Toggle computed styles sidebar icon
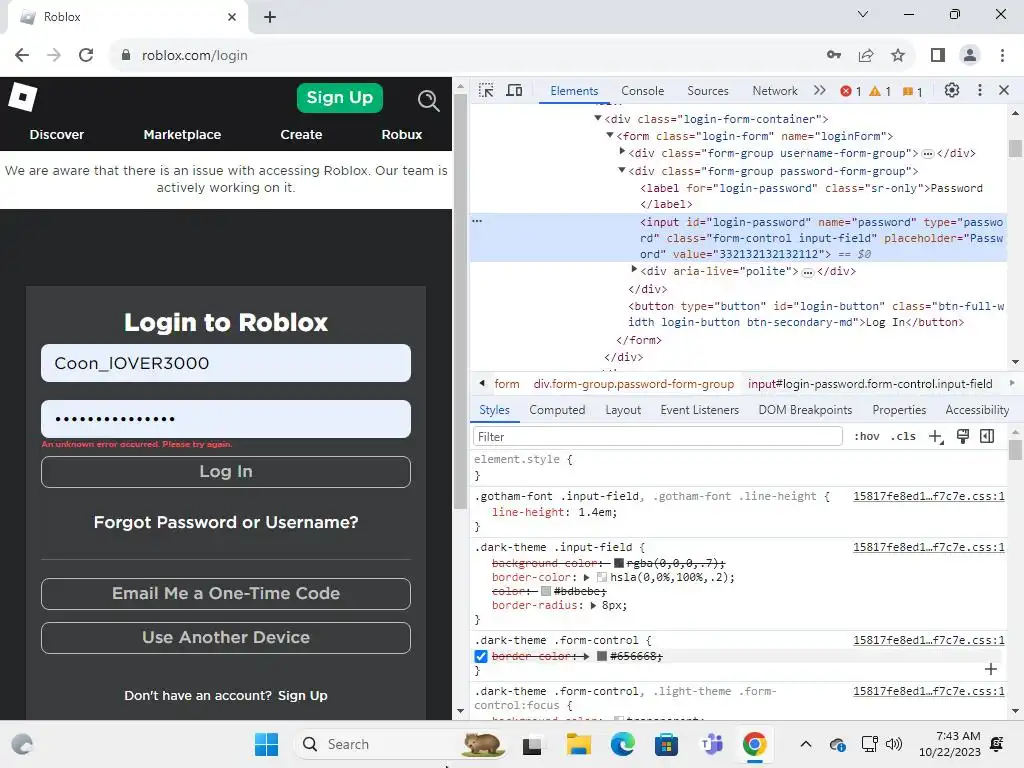Viewport: 1024px width, 768px height. click(x=987, y=436)
